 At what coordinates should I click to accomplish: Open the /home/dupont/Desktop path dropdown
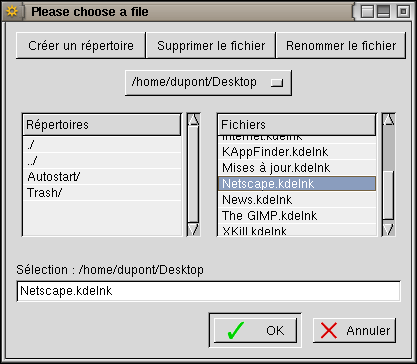coord(208,82)
